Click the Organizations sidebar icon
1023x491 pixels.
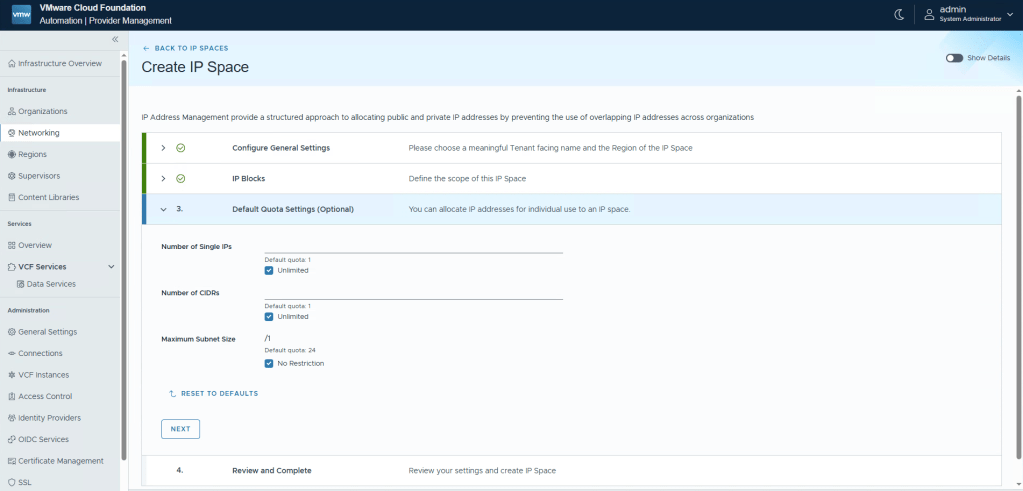[12, 111]
